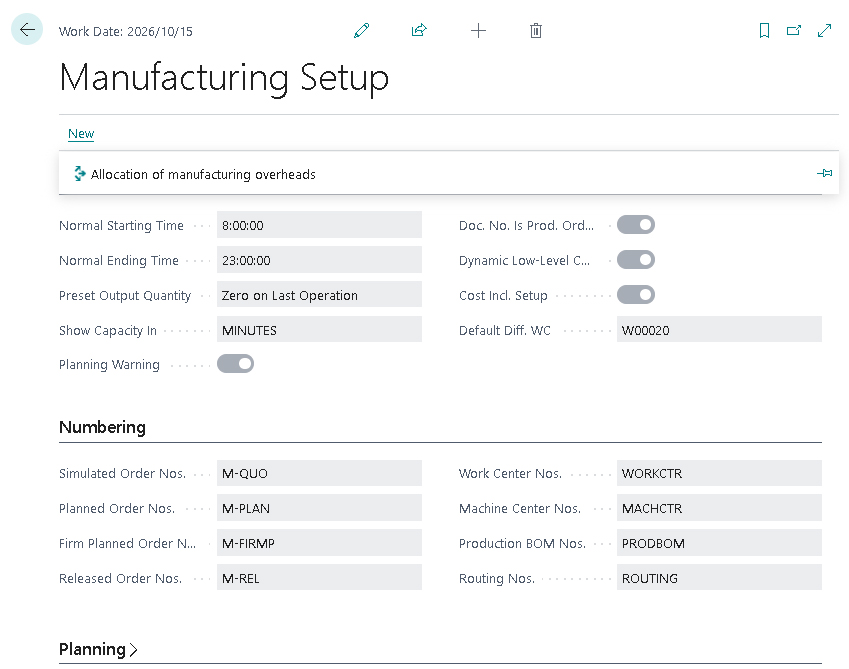
Task: Expand the Planning section
Action: click(x=98, y=649)
